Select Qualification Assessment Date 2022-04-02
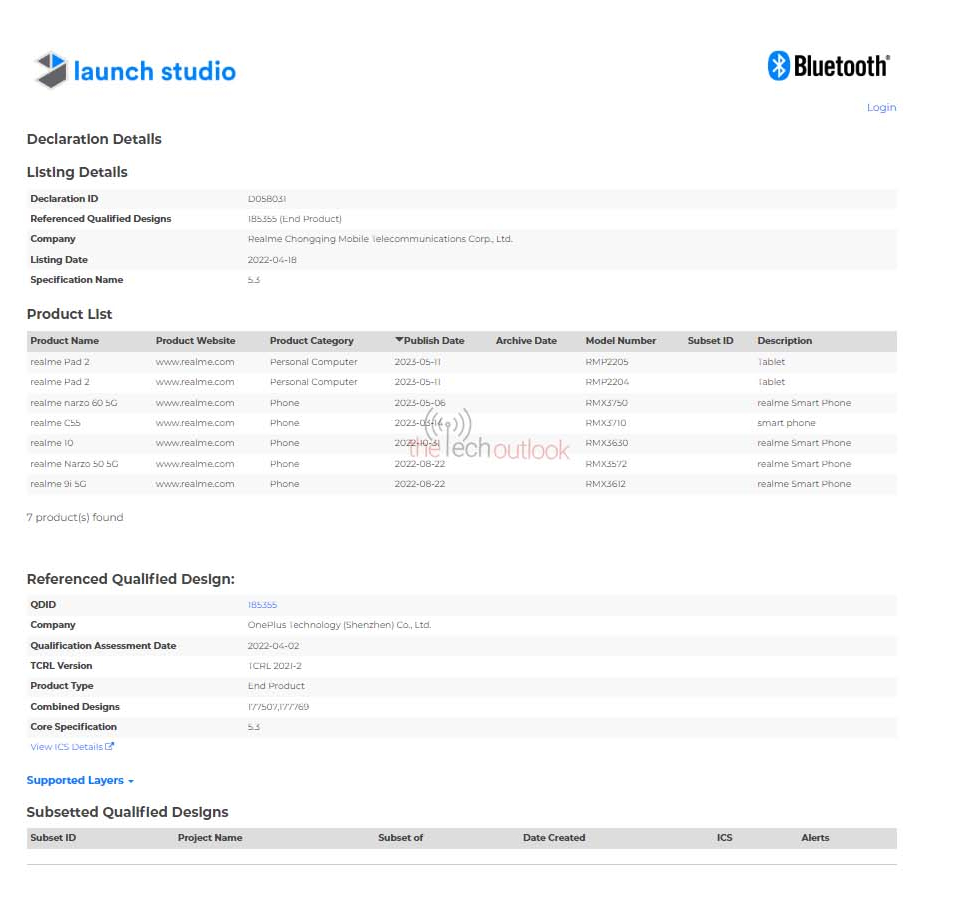 tap(274, 645)
